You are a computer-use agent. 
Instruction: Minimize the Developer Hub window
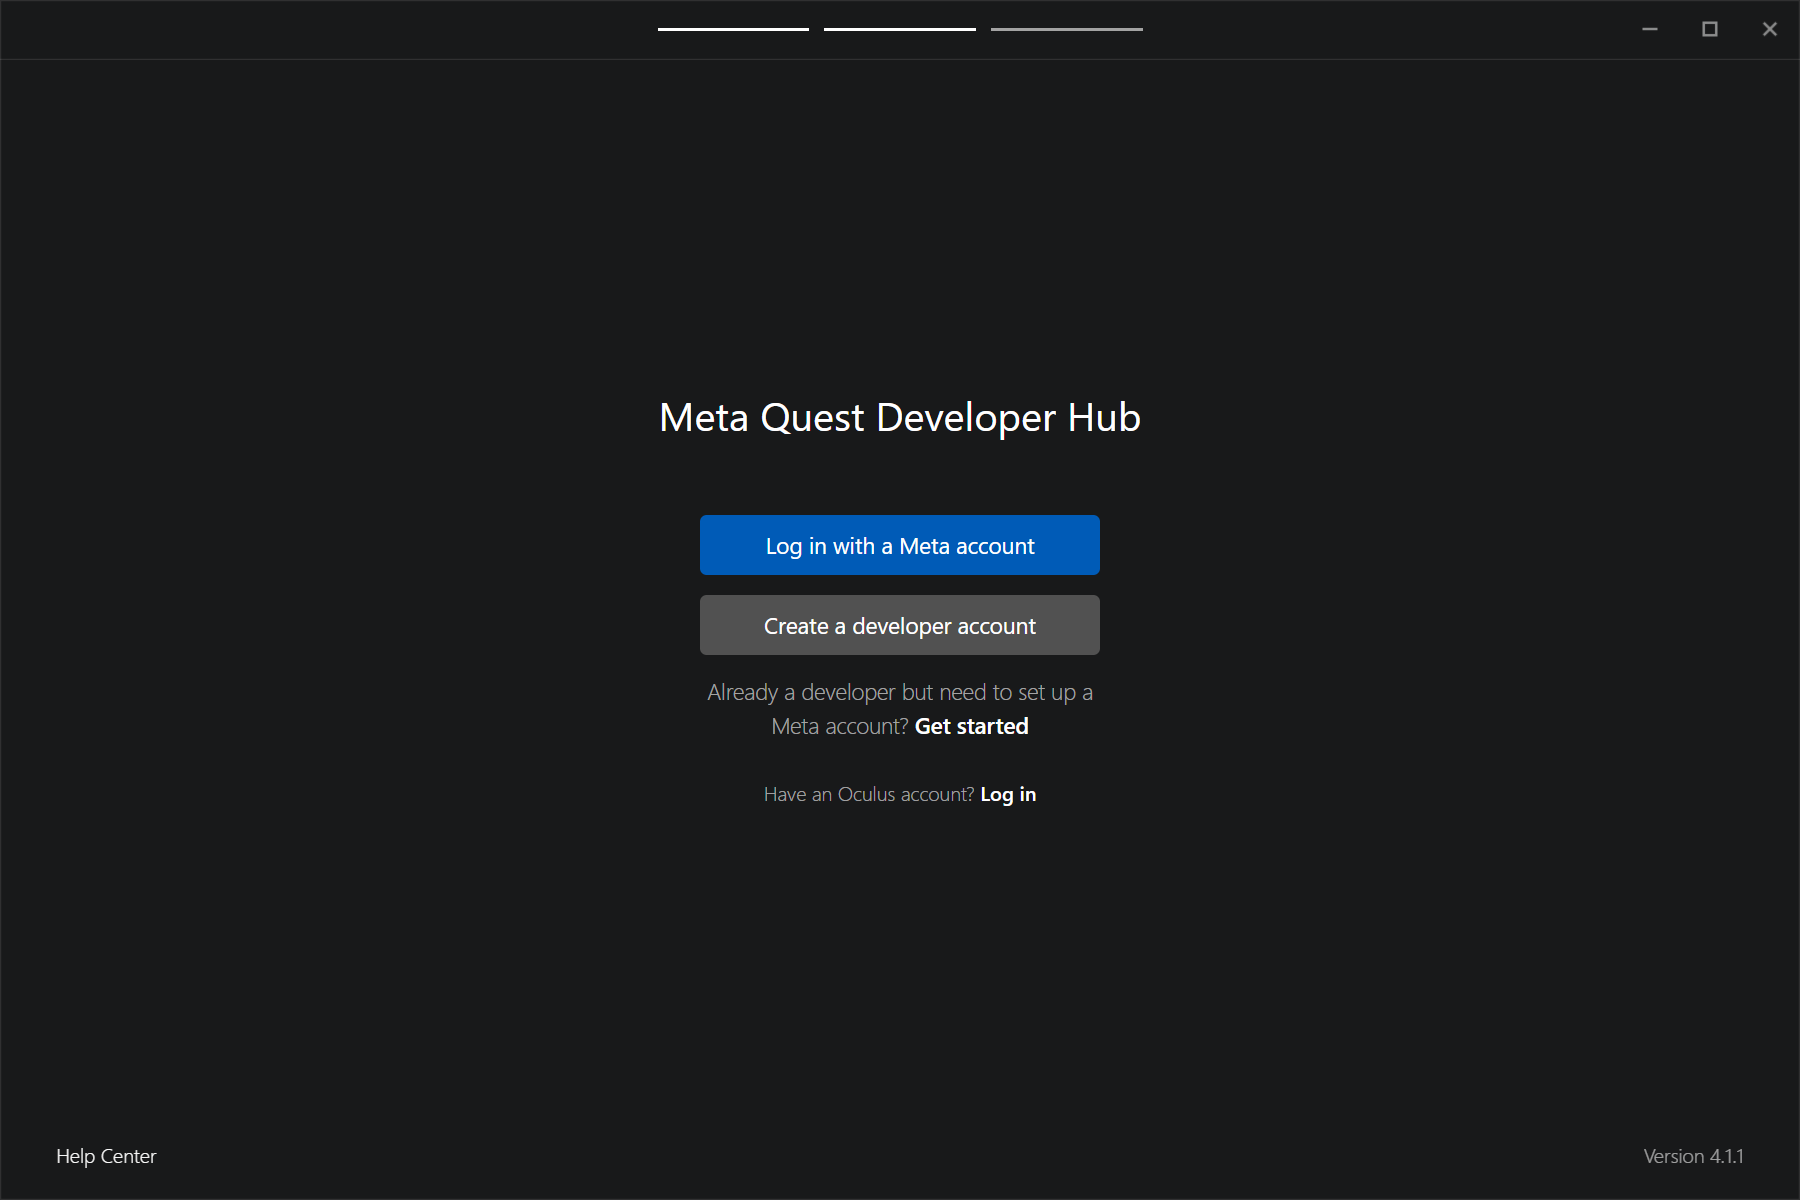pos(1648,29)
